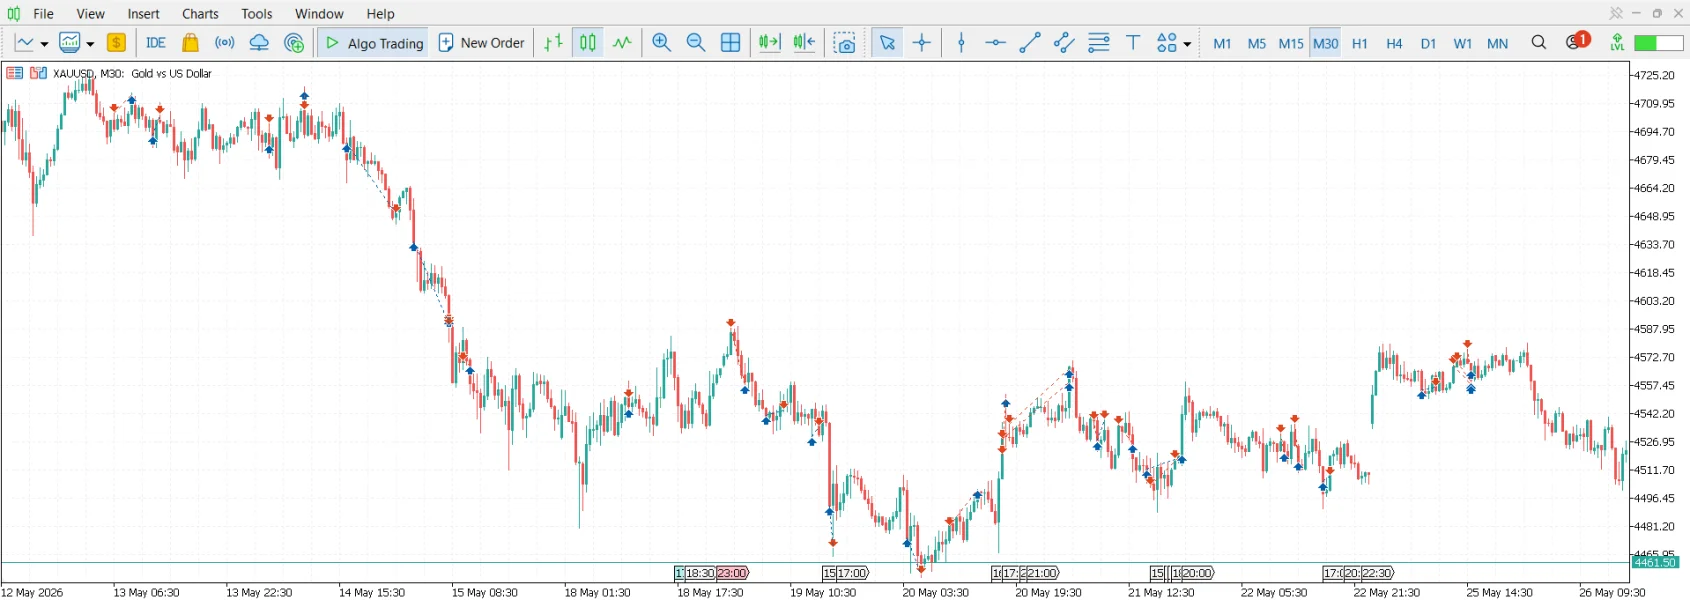Switch chart to line chart mode
This screenshot has width=1690, height=600.
pyautogui.click(x=622, y=43)
